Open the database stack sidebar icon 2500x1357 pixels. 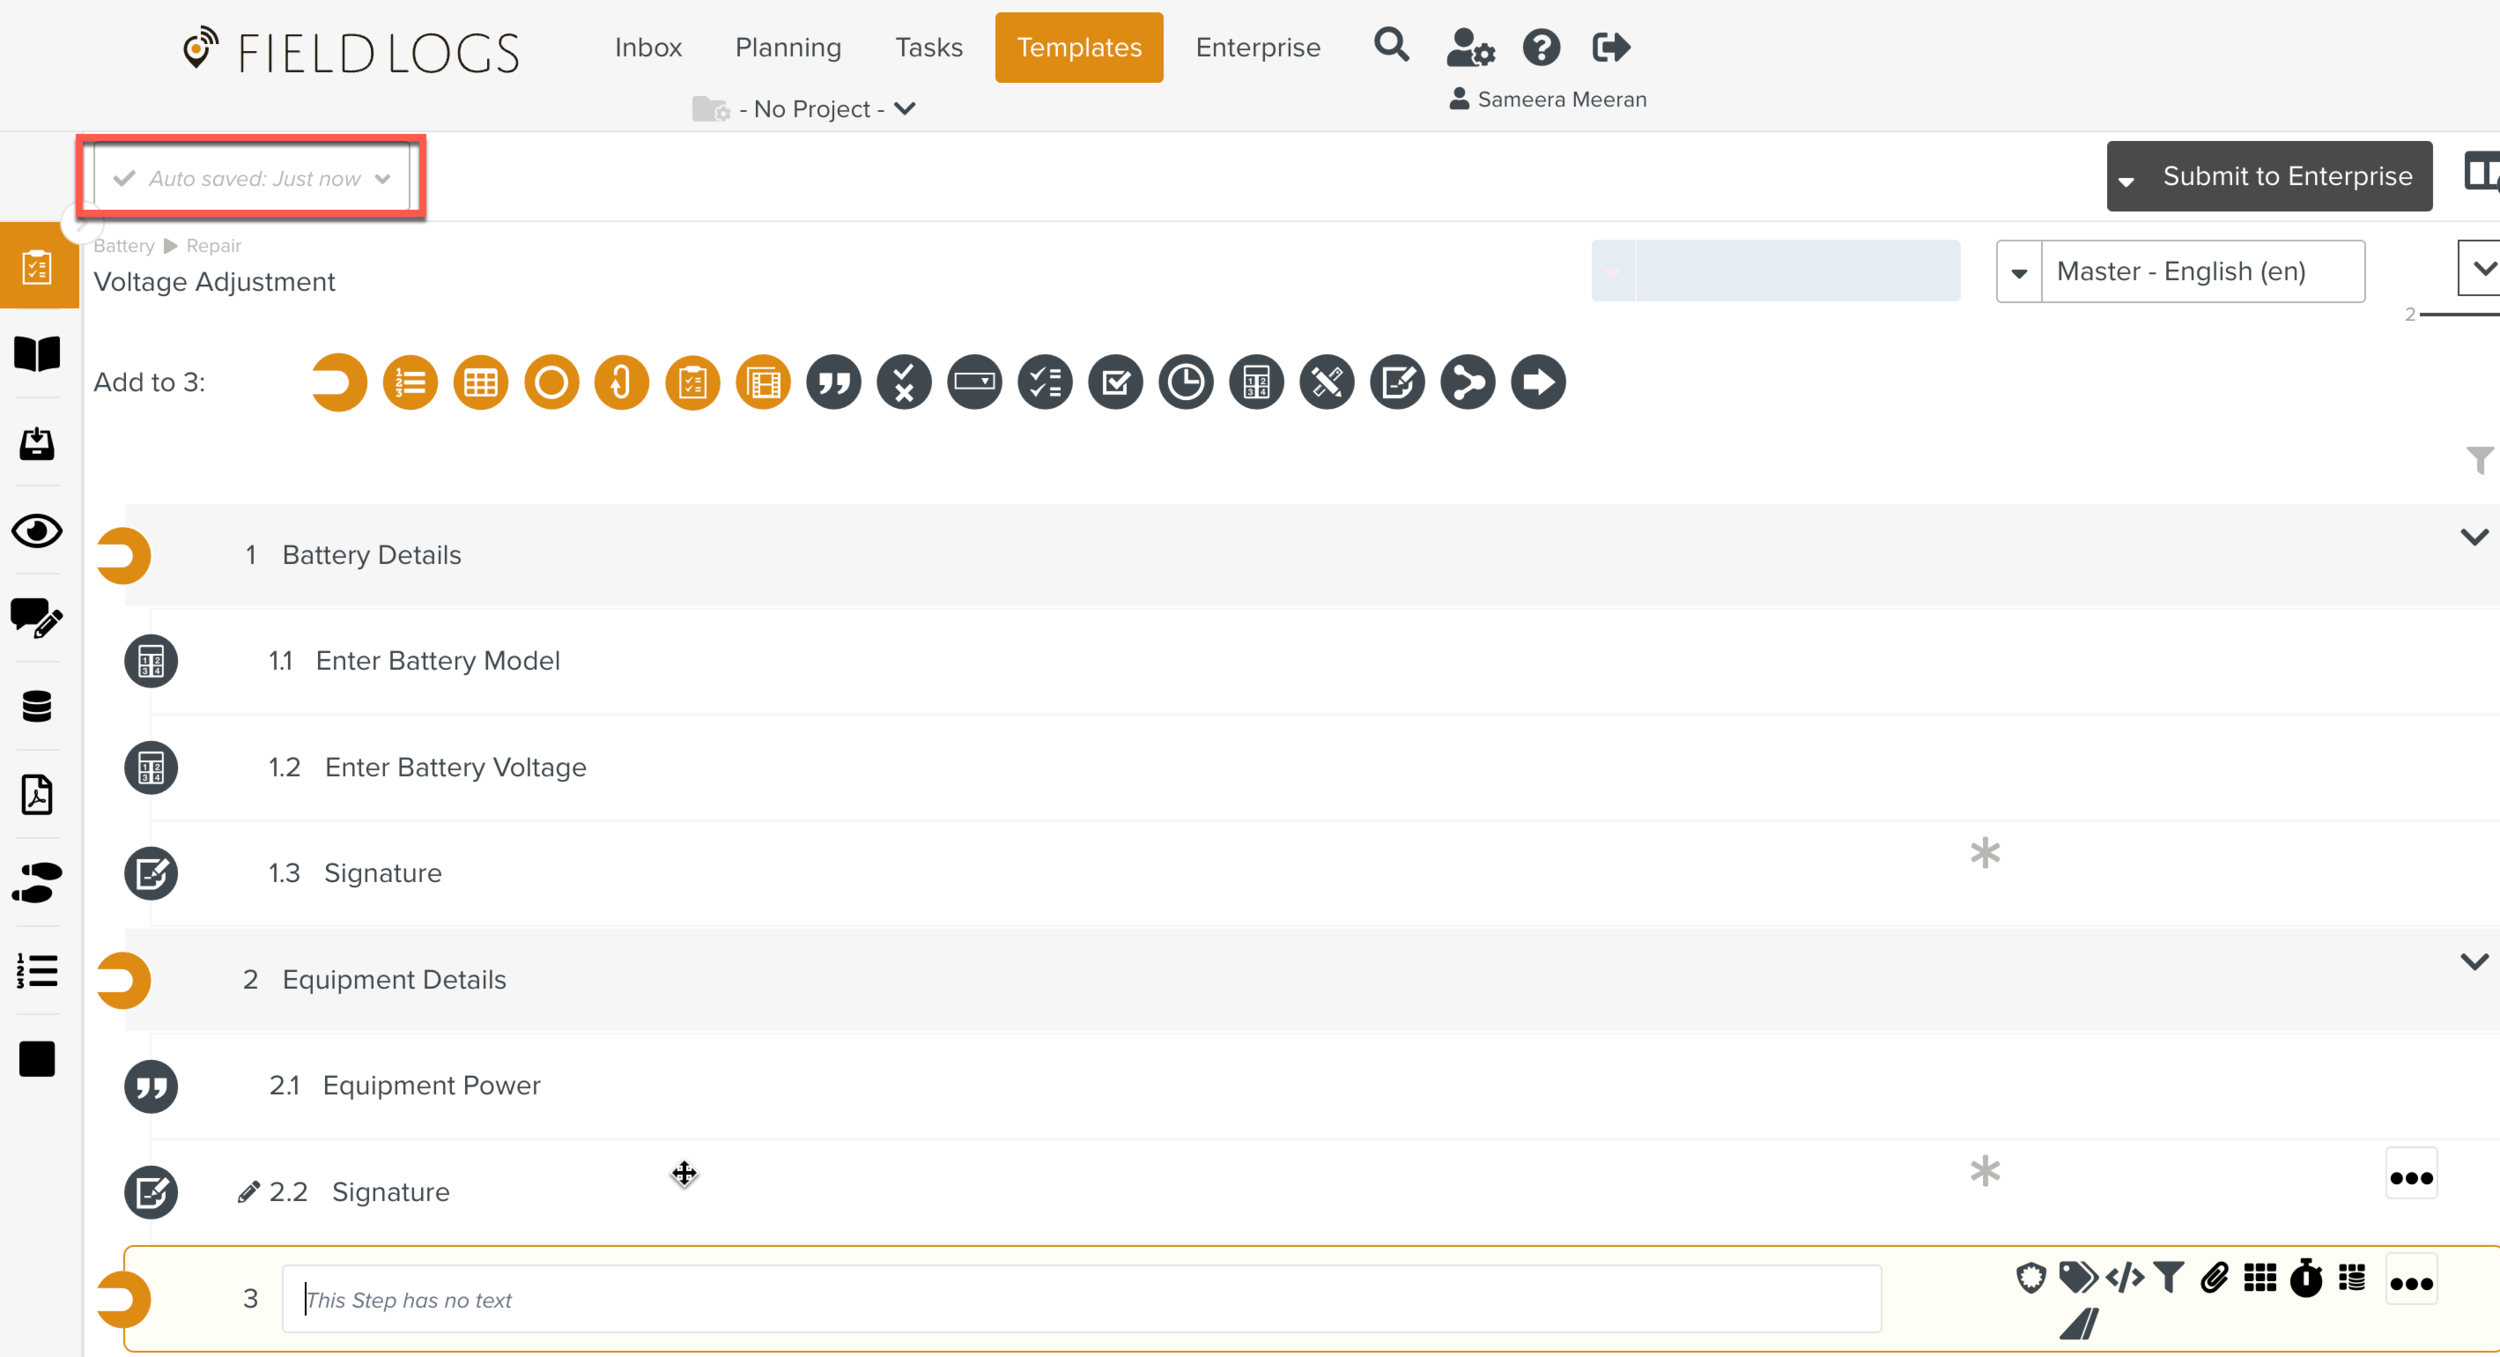[x=38, y=707]
